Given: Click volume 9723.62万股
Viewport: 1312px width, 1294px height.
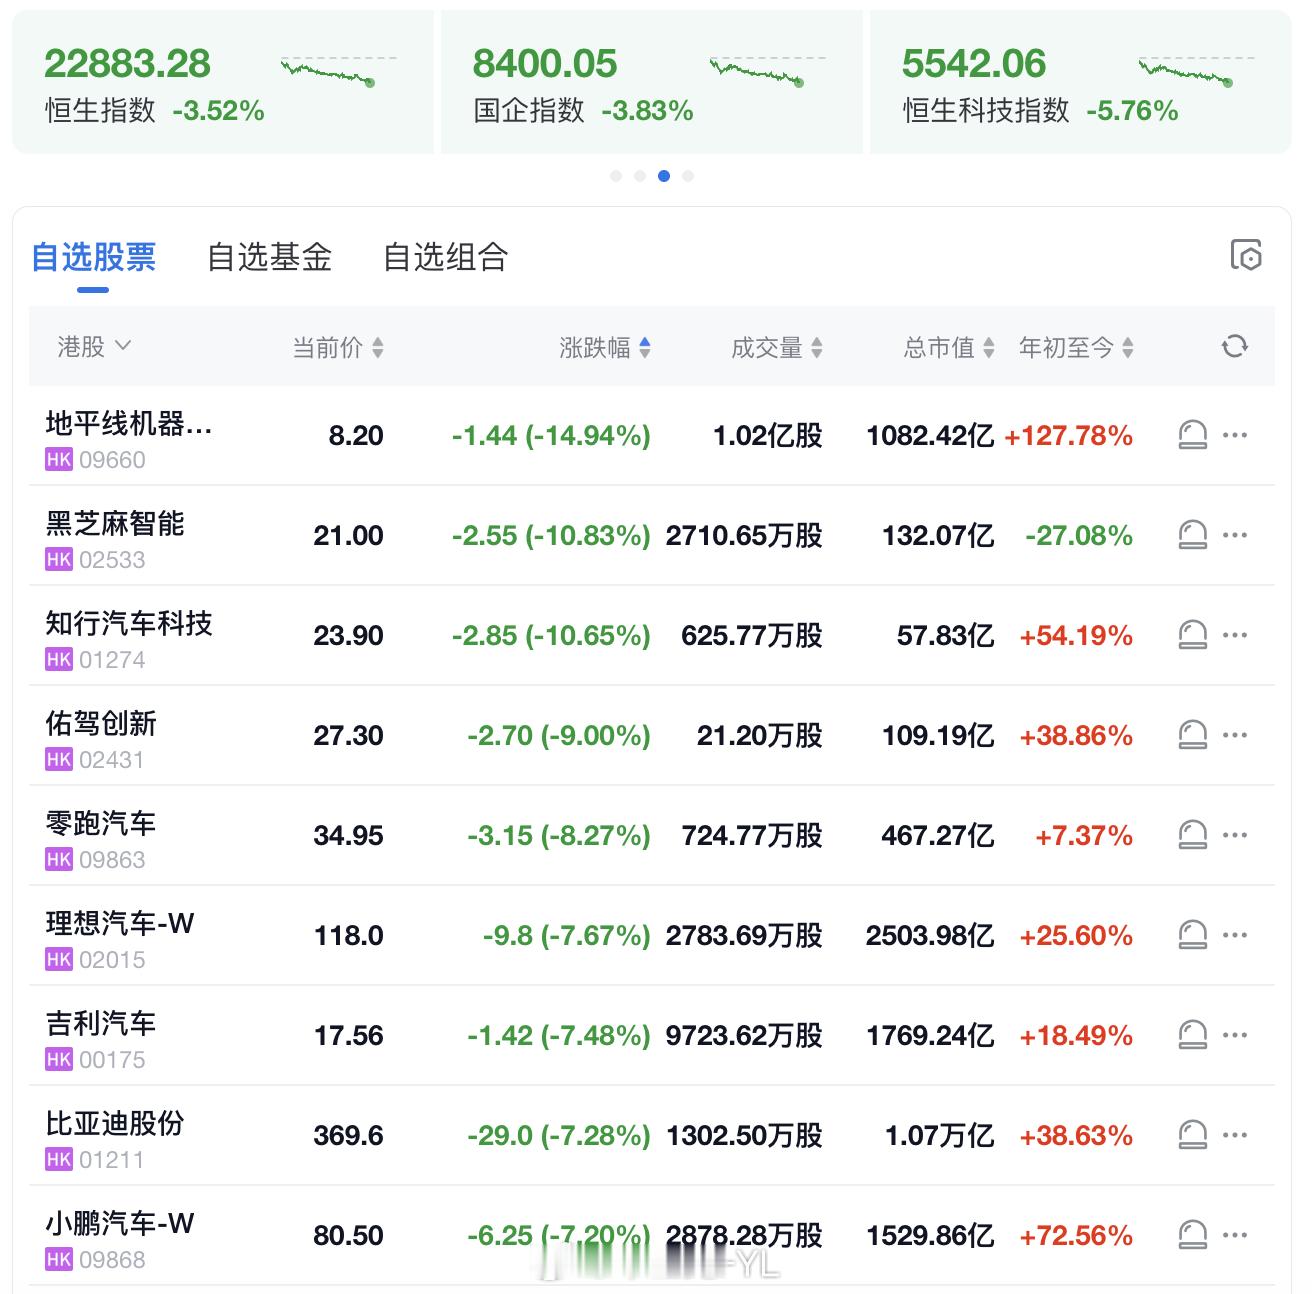Looking at the screenshot, I should tap(744, 1036).
